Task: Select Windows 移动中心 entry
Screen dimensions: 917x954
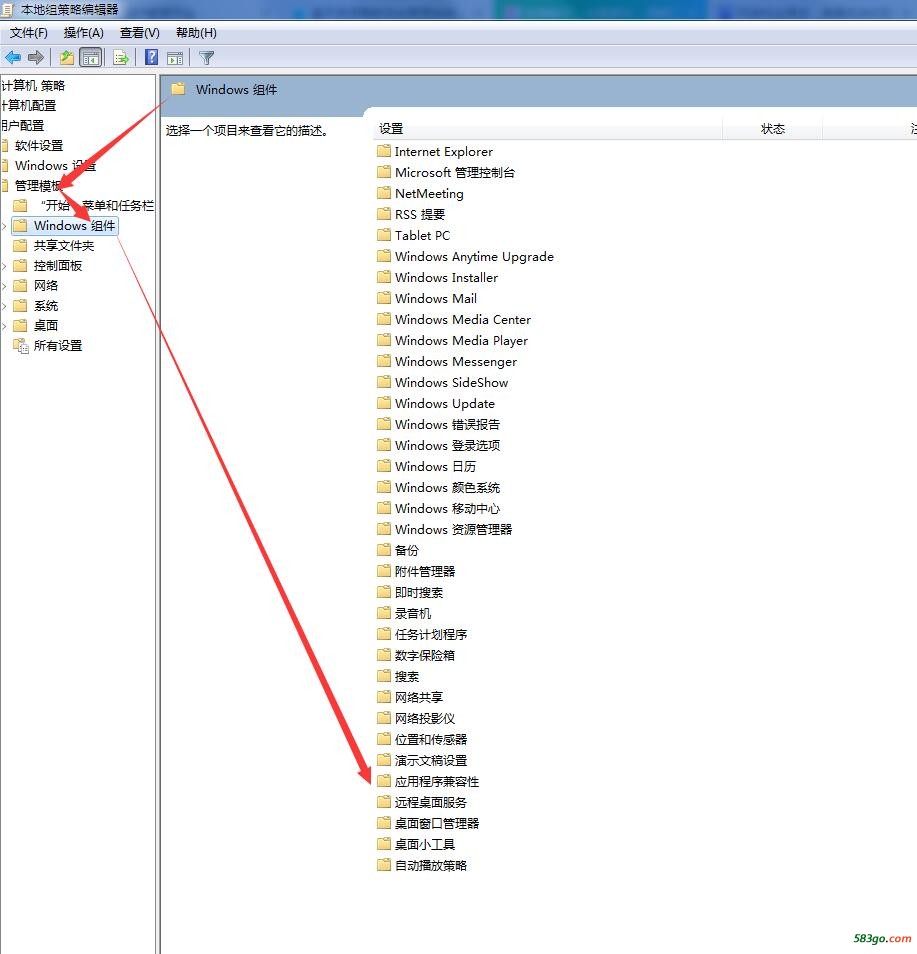Action: [x=447, y=508]
